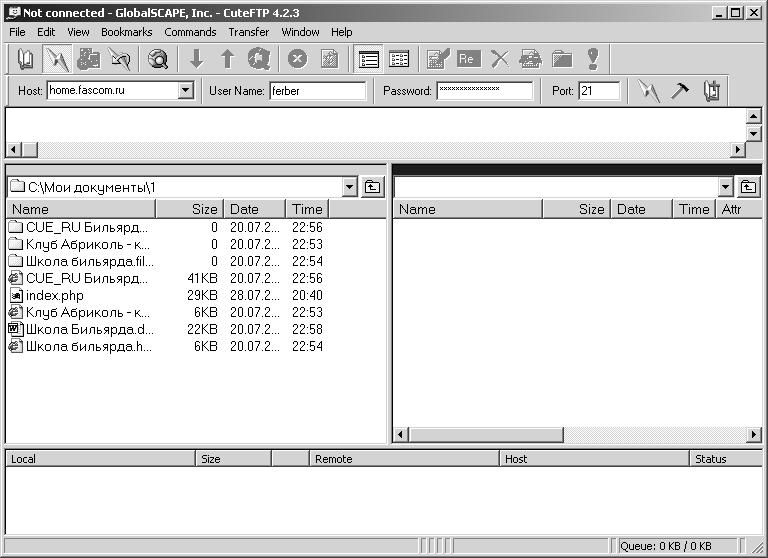The image size is (768, 558).
Task: Click the Port number field
Action: pyautogui.click(x=599, y=91)
